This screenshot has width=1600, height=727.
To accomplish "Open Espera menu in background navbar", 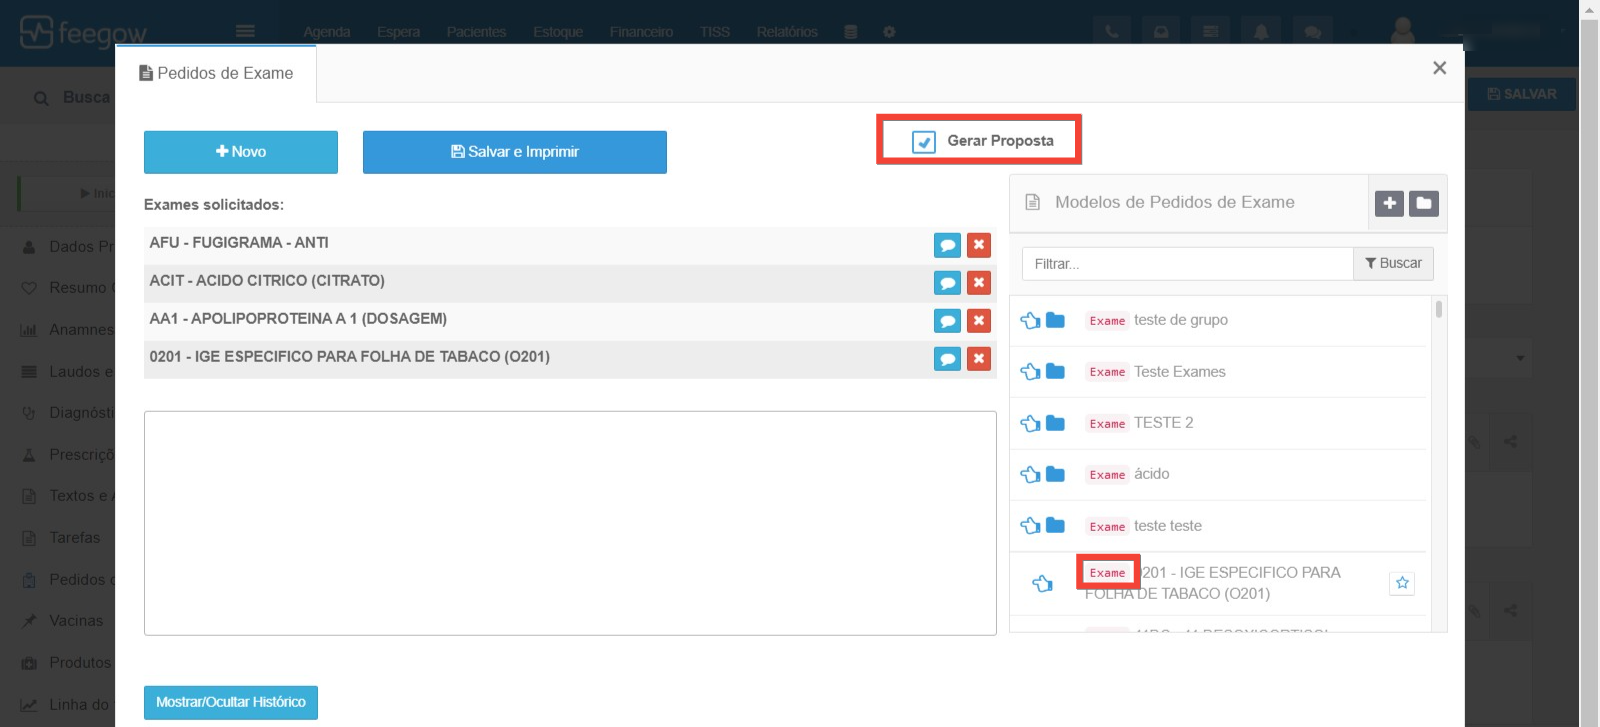I will click(398, 32).
